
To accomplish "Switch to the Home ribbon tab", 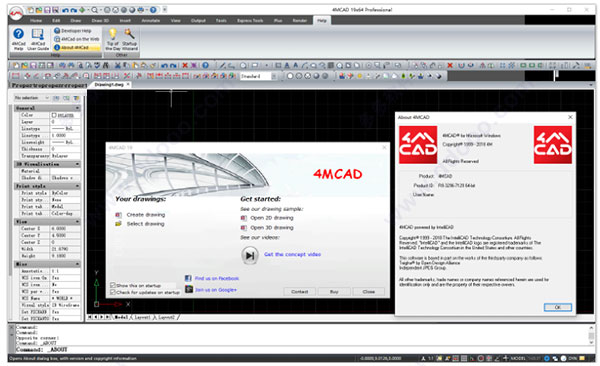I will coord(36,21).
